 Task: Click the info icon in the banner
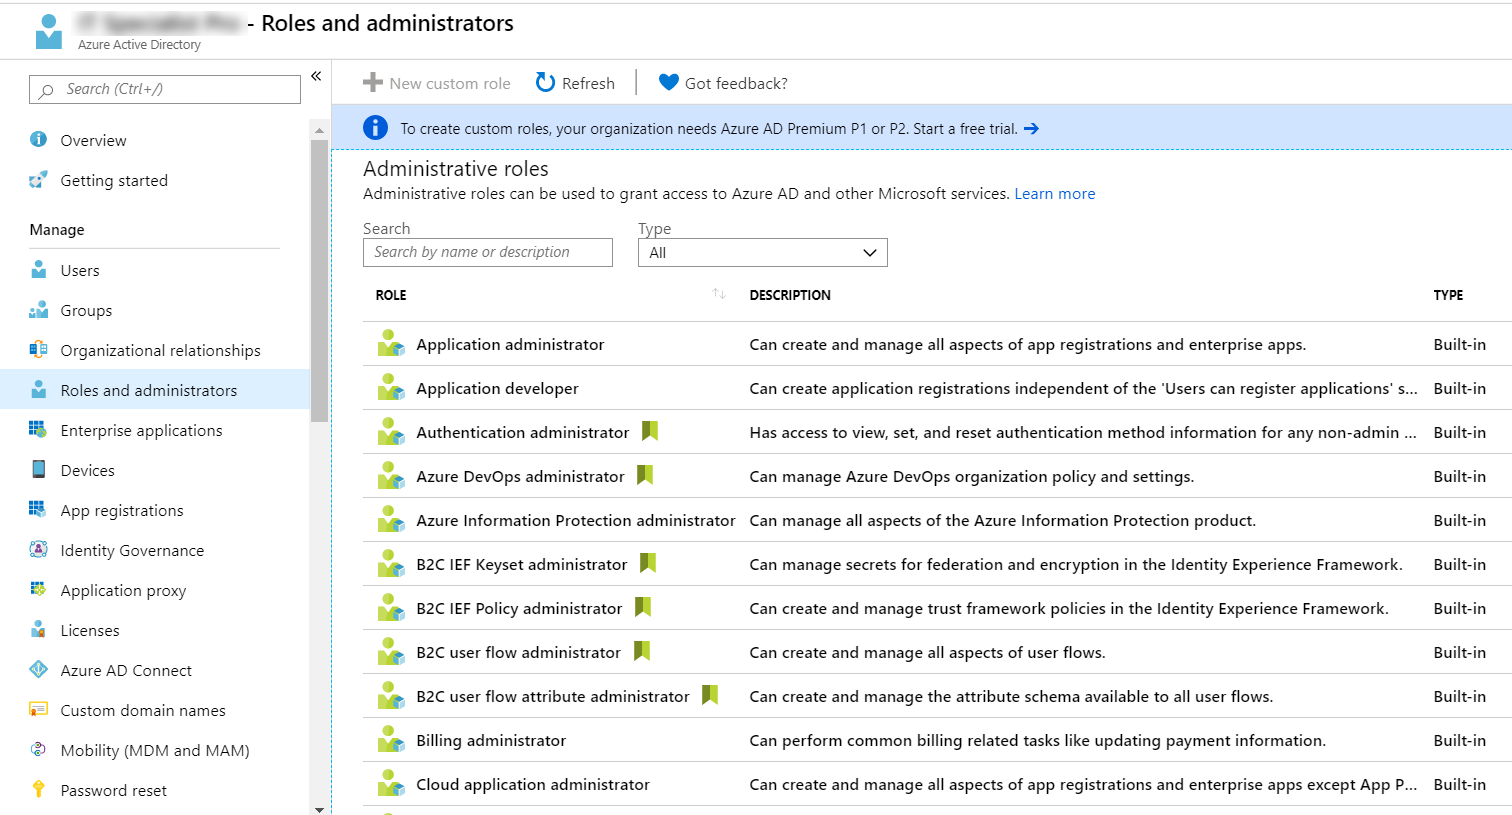coord(375,128)
